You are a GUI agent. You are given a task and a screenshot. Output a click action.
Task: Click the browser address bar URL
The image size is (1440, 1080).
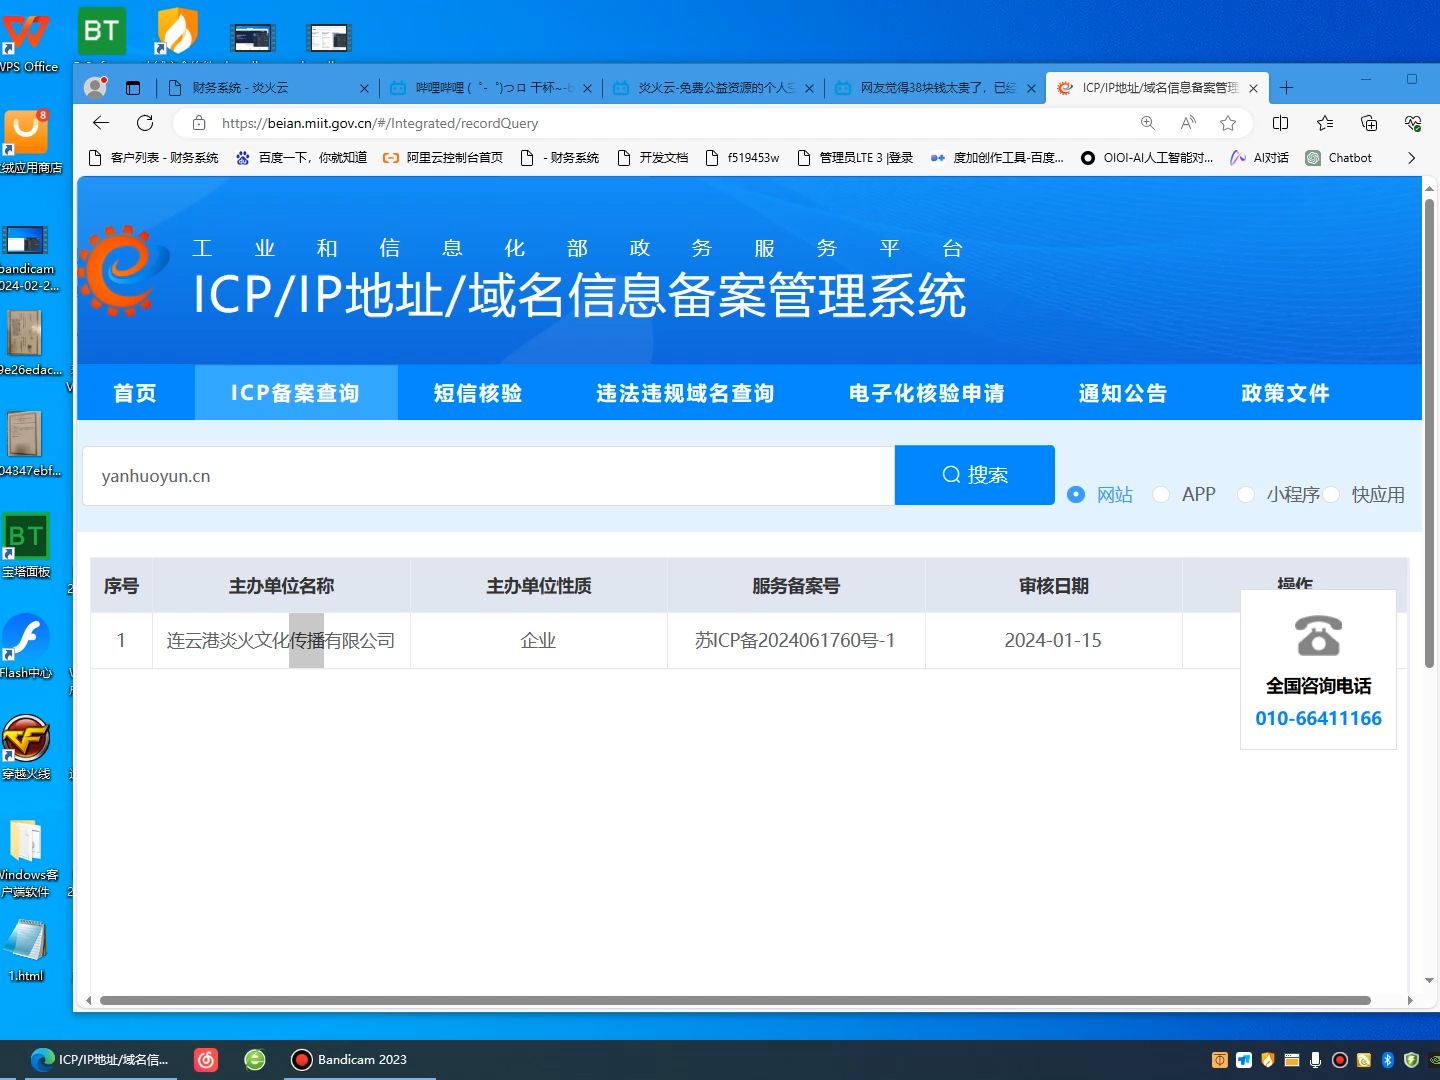(380, 123)
